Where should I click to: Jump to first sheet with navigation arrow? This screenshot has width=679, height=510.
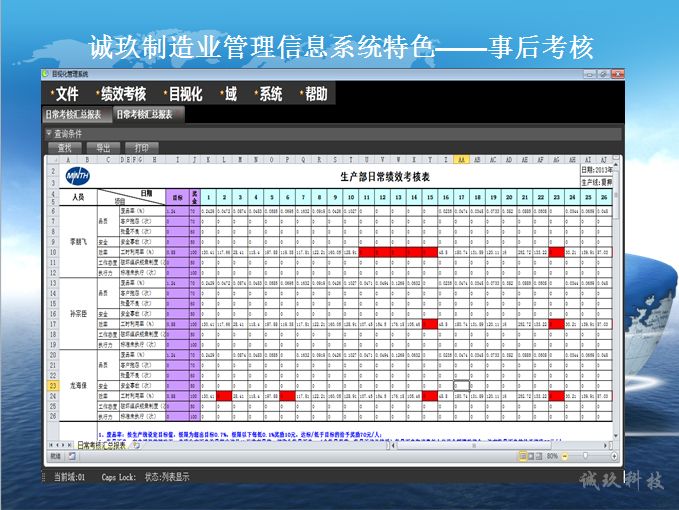[x=51, y=445]
